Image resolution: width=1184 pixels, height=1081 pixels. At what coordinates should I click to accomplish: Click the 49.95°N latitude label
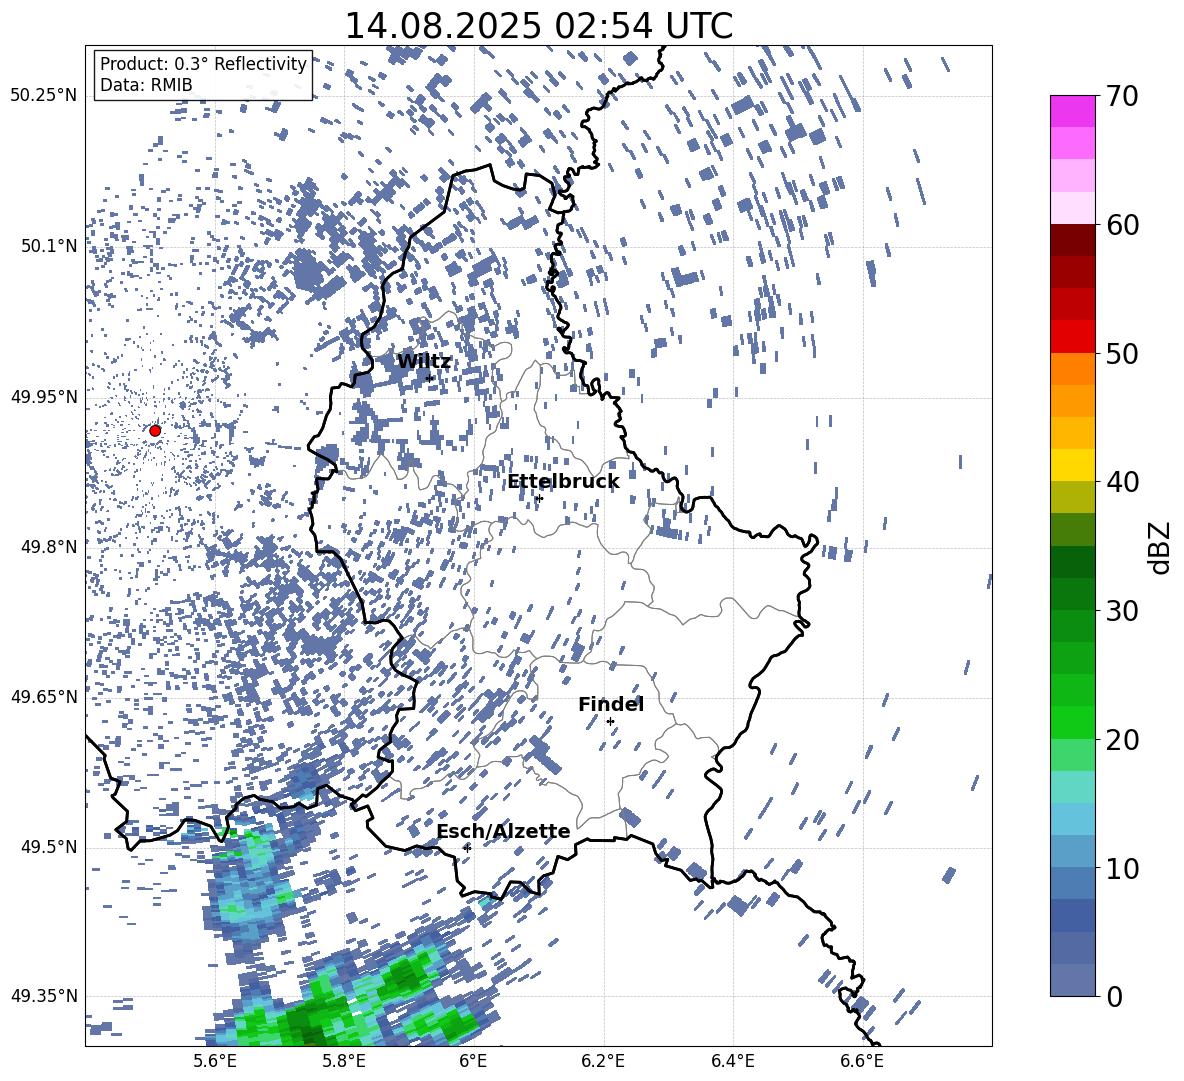point(44,397)
